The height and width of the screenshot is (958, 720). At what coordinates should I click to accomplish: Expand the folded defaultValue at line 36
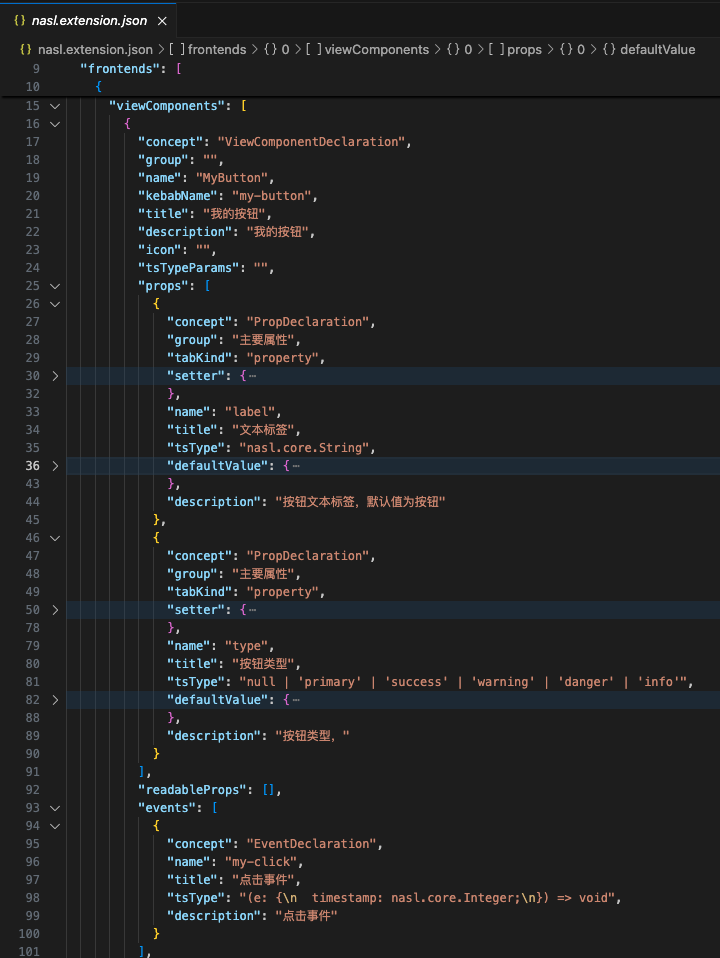55,466
